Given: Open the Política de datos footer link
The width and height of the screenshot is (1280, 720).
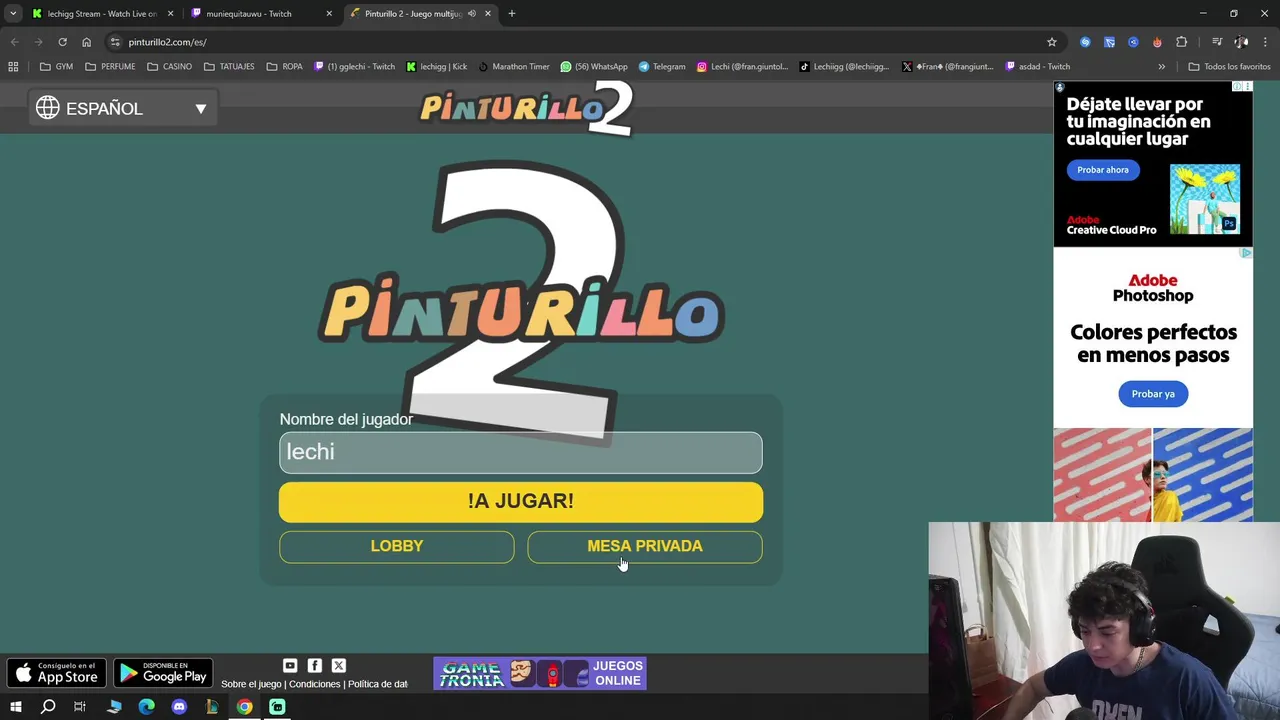Looking at the screenshot, I should point(378,684).
